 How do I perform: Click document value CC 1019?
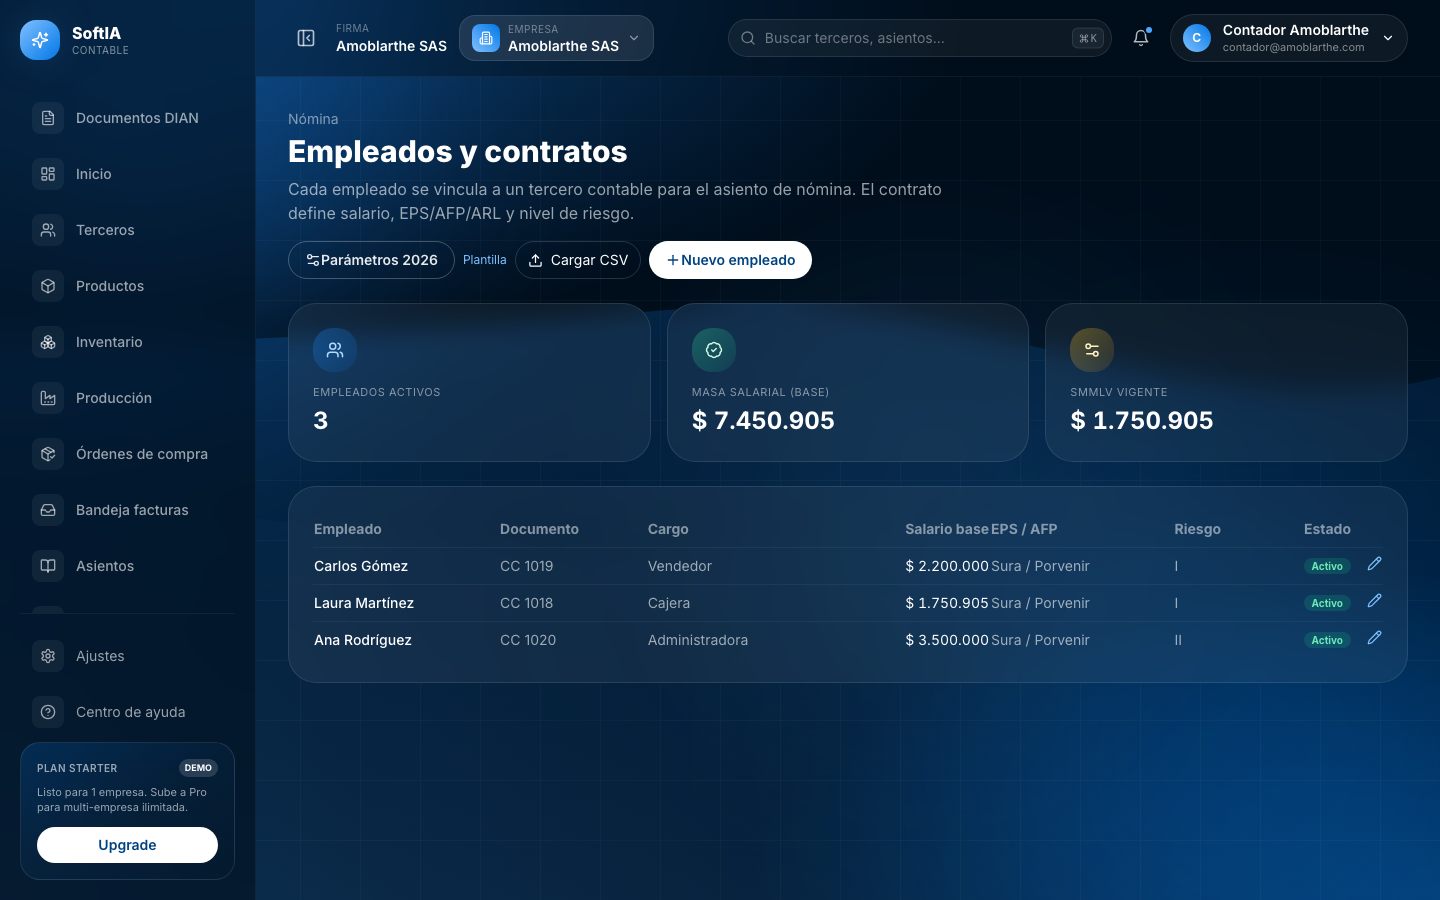pyautogui.click(x=527, y=566)
